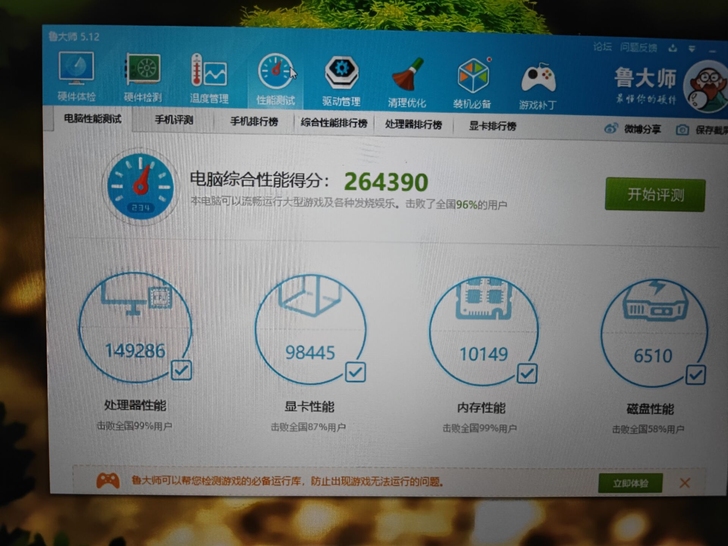Click the graphics score 98445
This screenshot has height=546, width=728.
[x=310, y=352]
